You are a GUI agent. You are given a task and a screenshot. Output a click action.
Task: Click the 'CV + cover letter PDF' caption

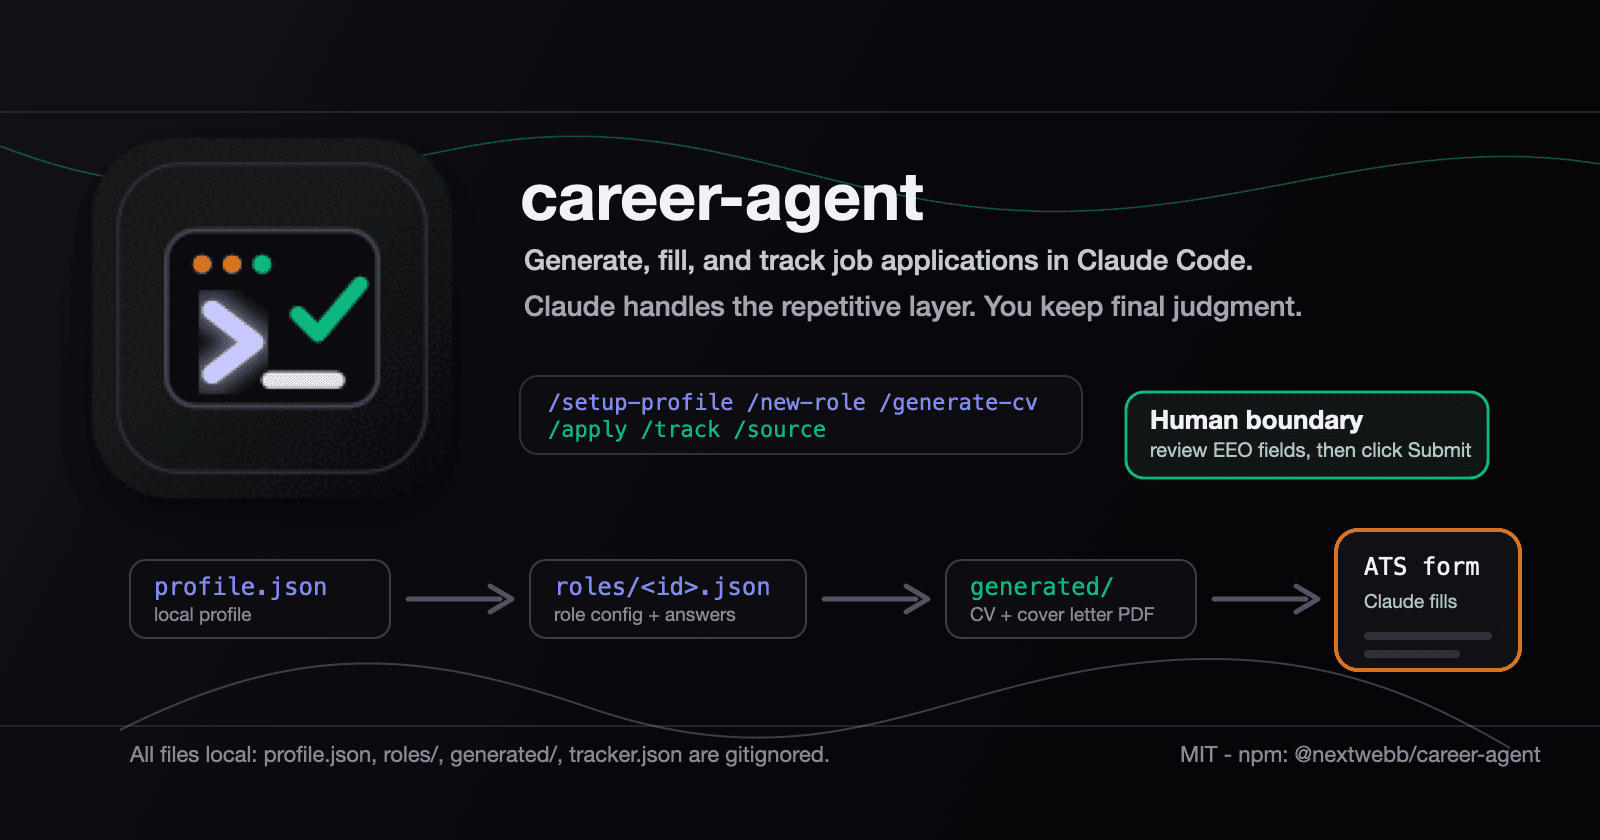point(1062,615)
